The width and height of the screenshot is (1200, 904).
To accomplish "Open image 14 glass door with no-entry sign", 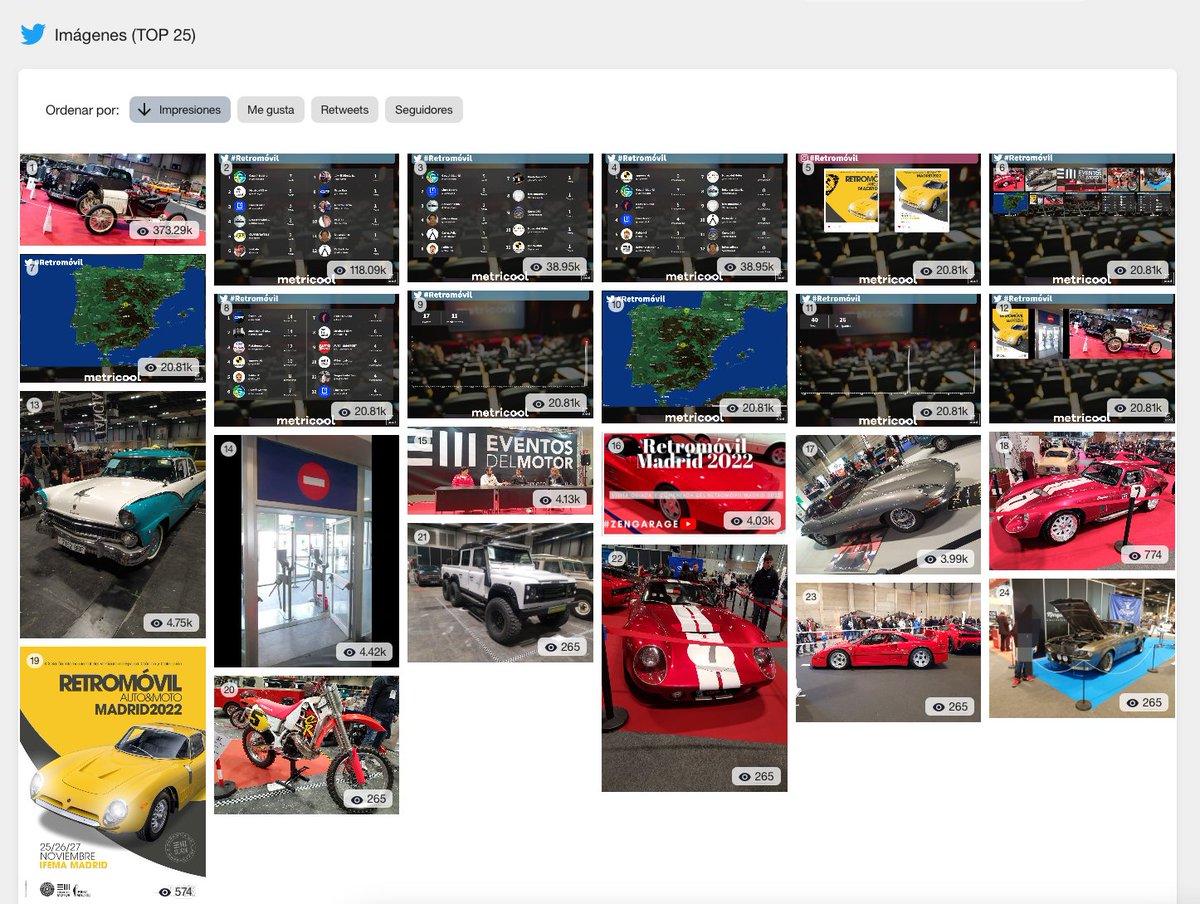I will point(306,550).
